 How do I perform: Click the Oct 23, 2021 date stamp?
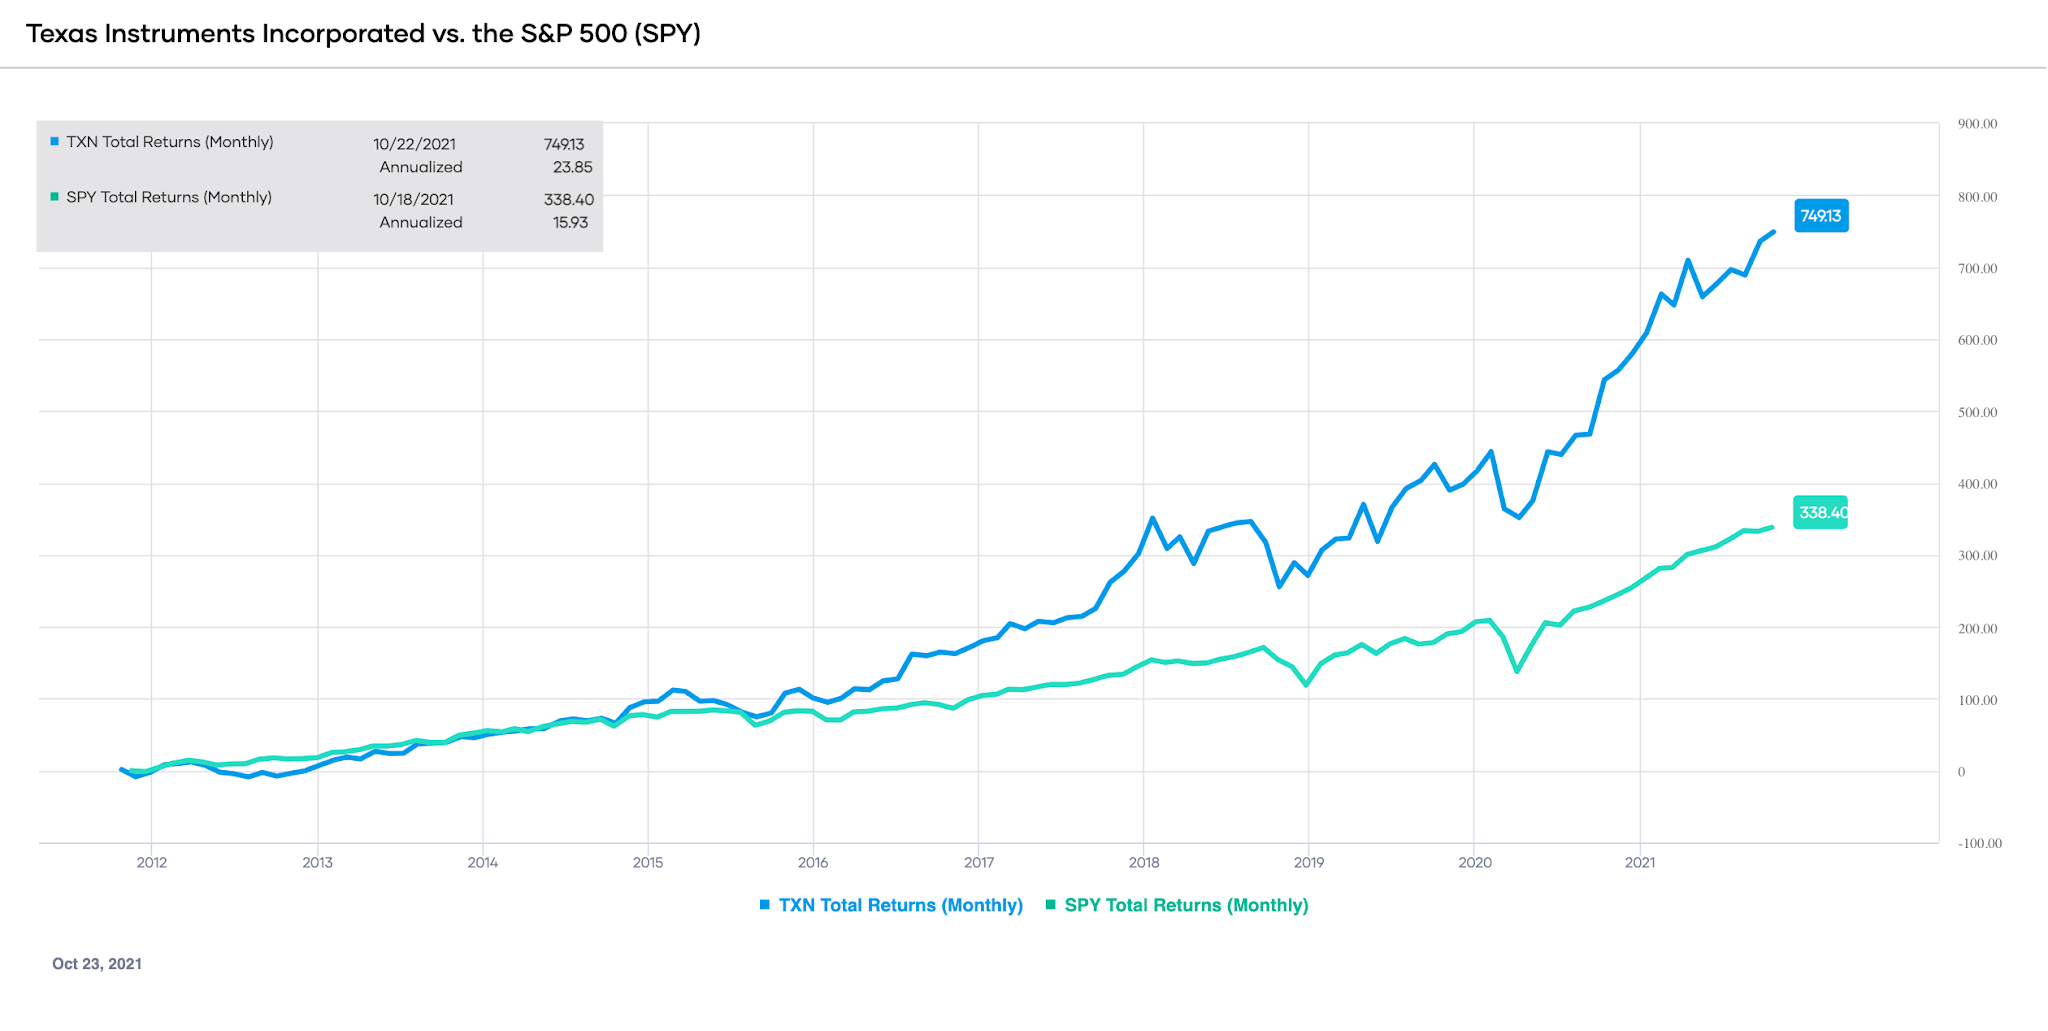point(97,964)
